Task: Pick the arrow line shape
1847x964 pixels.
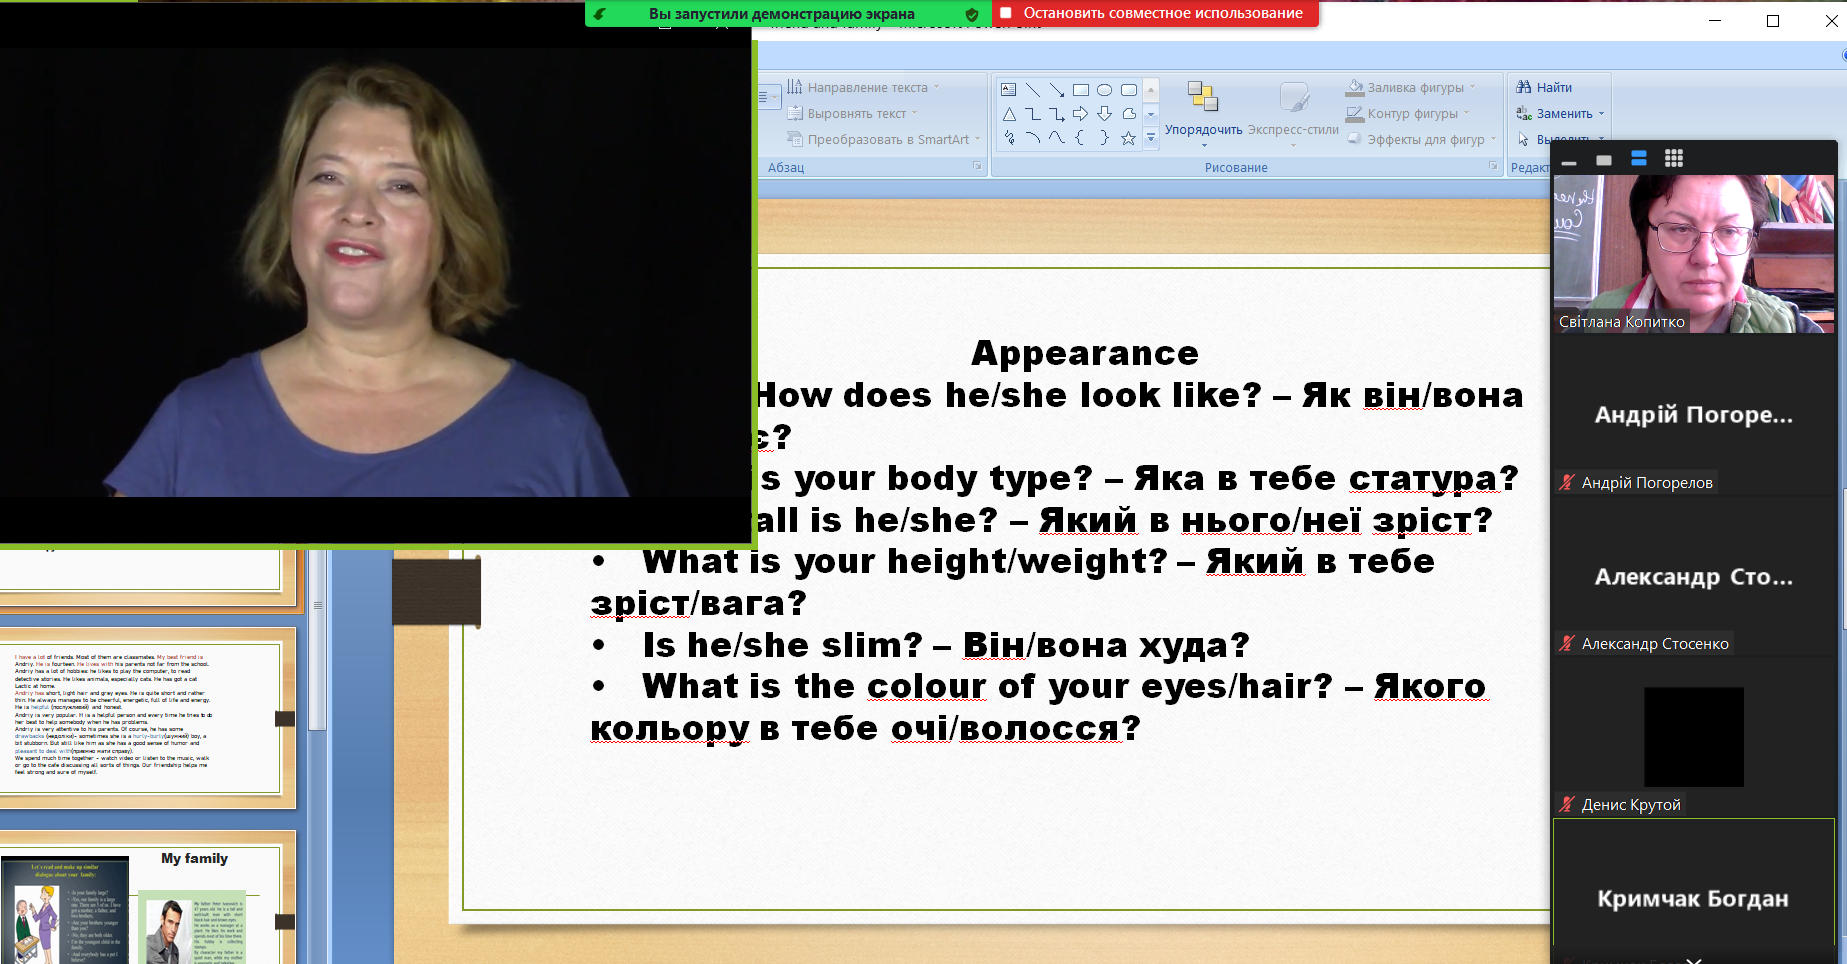Action: (x=1057, y=90)
